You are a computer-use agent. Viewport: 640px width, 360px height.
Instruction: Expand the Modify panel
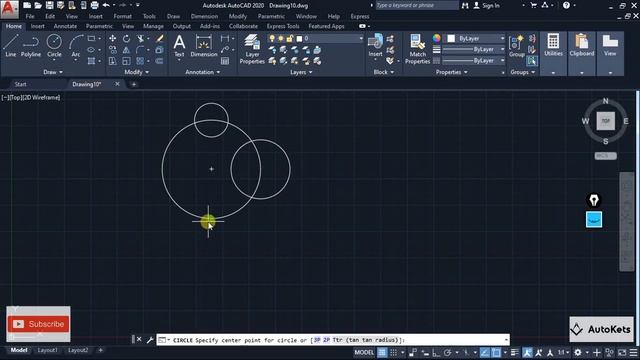coord(136,72)
